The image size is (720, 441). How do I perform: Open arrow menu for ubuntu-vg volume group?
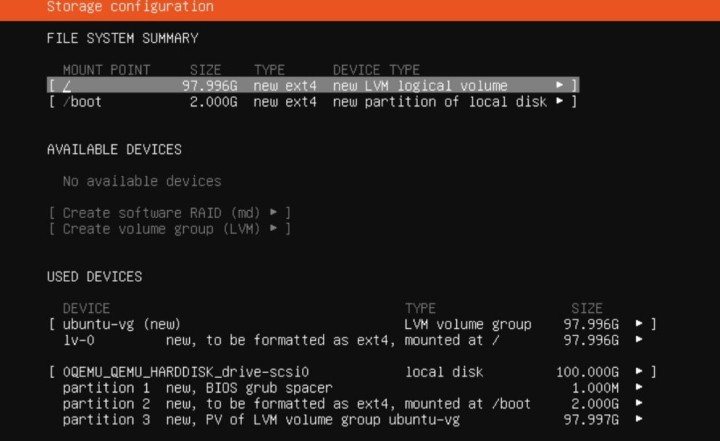pyautogui.click(x=639, y=323)
